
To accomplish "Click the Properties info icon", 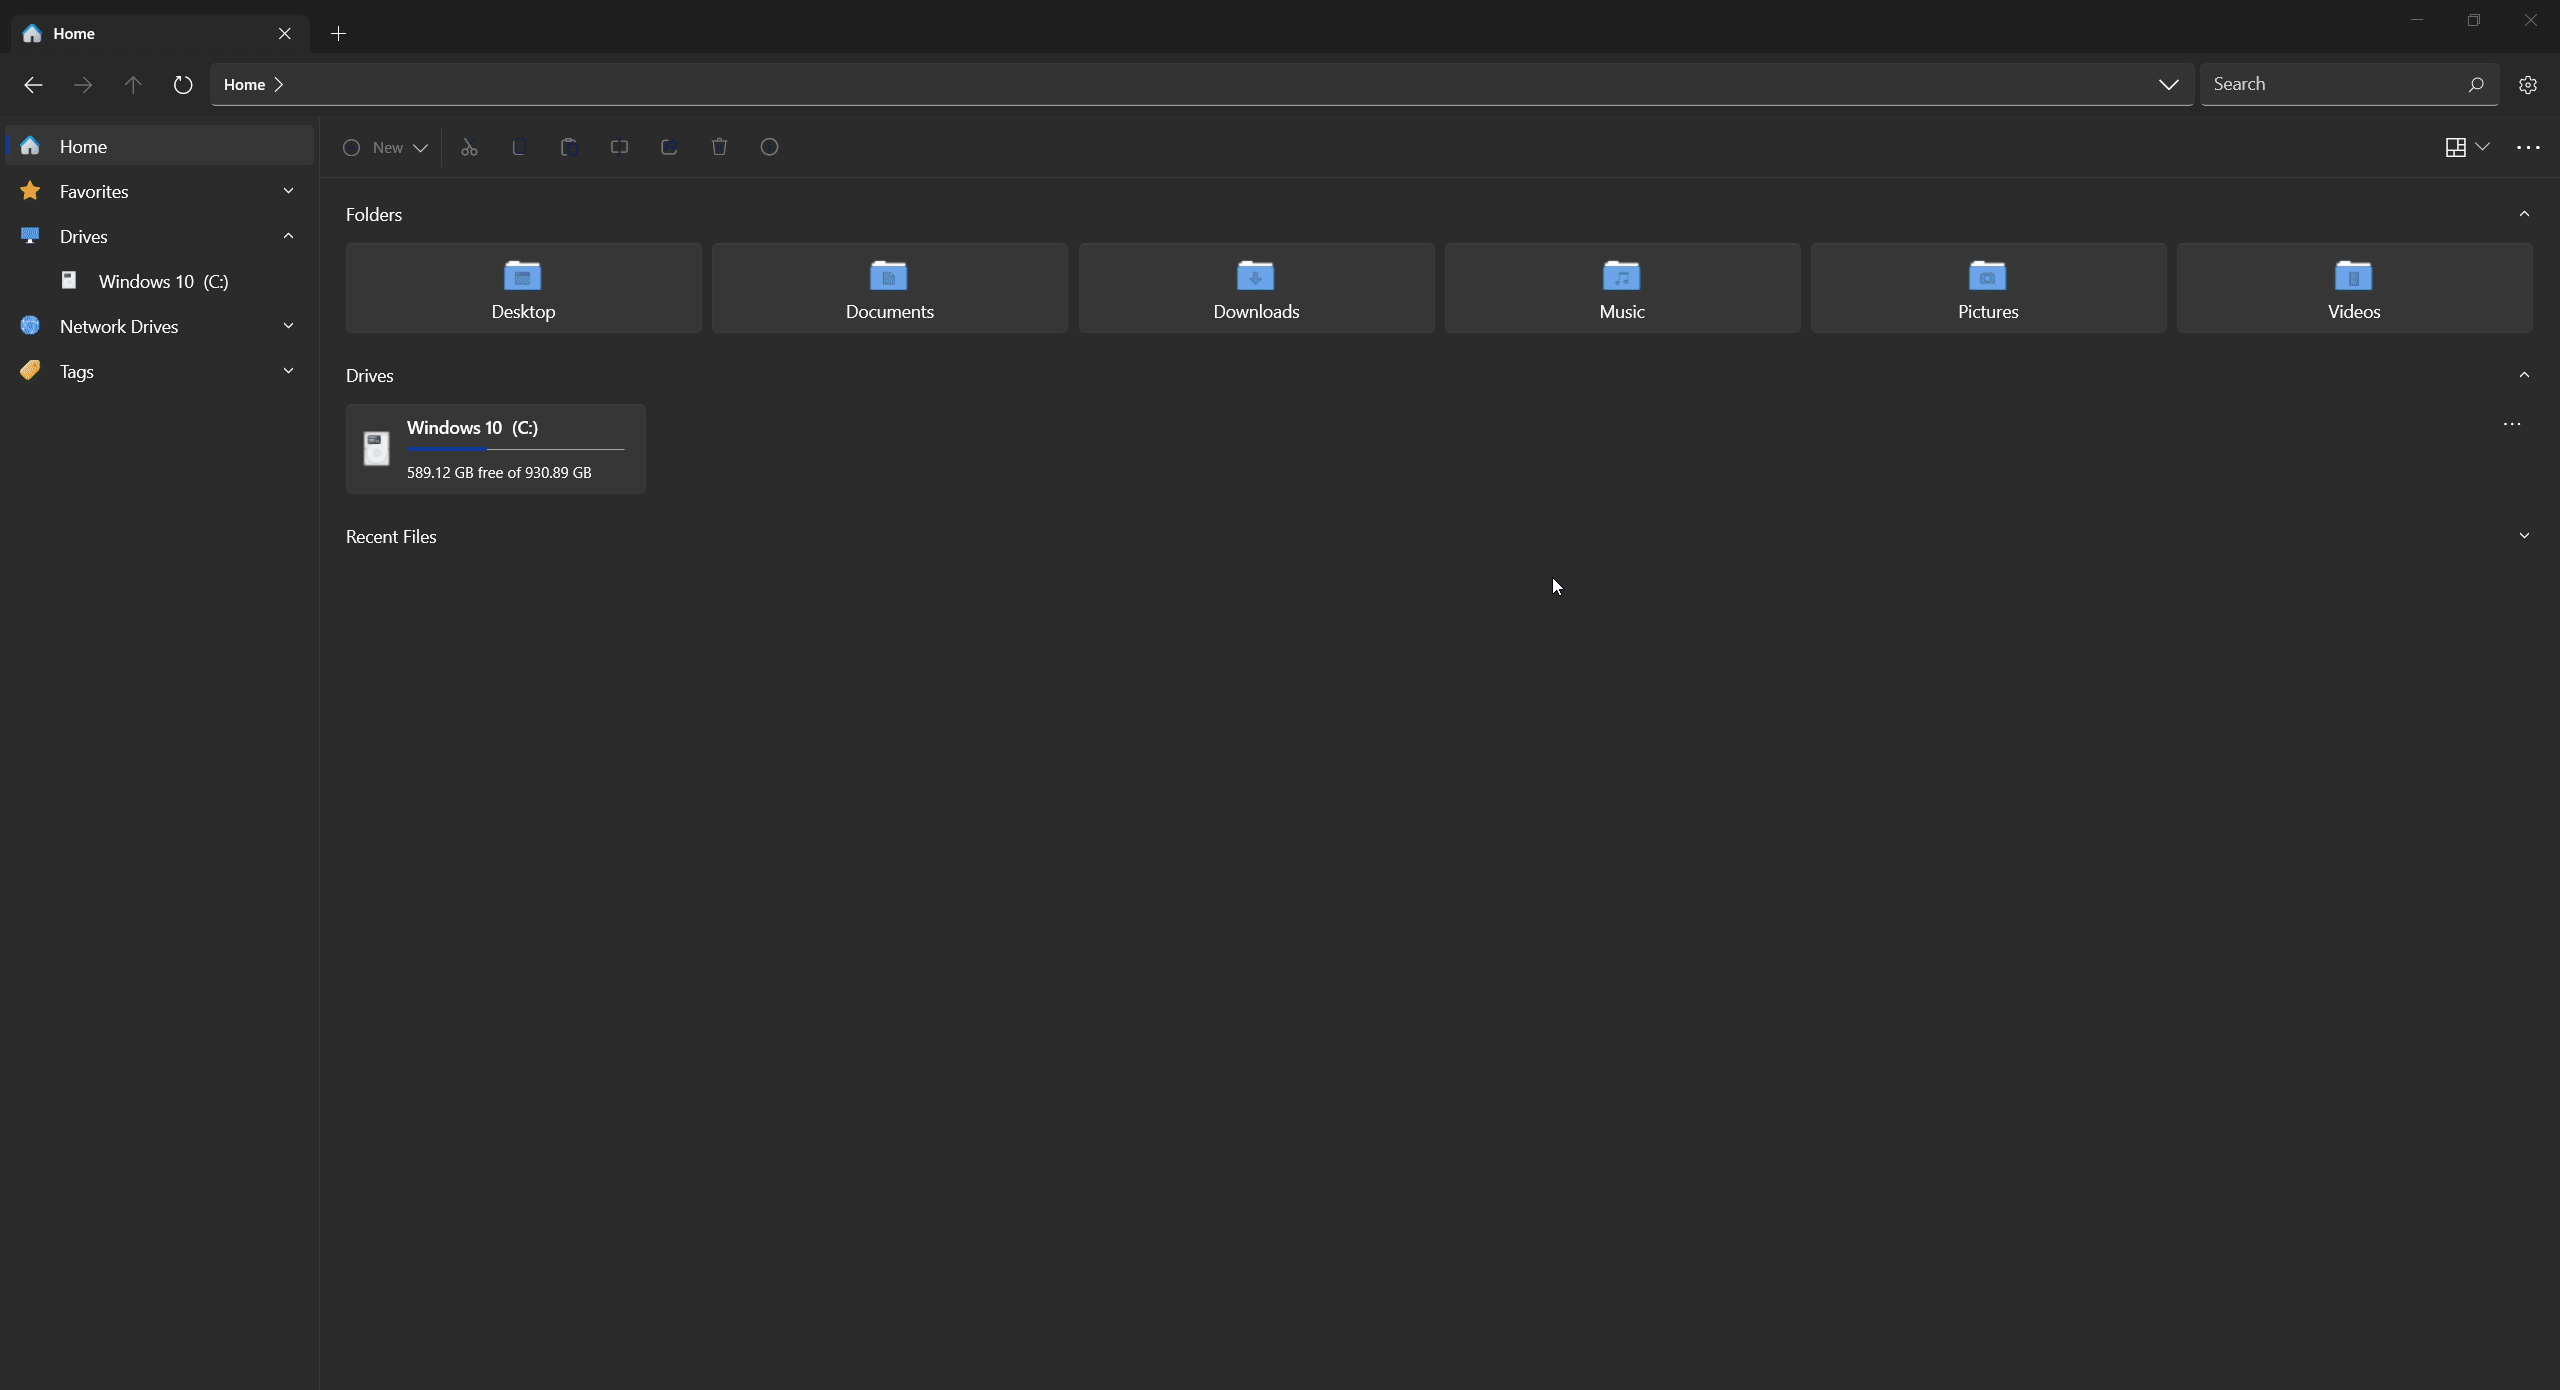I will pos(769,148).
